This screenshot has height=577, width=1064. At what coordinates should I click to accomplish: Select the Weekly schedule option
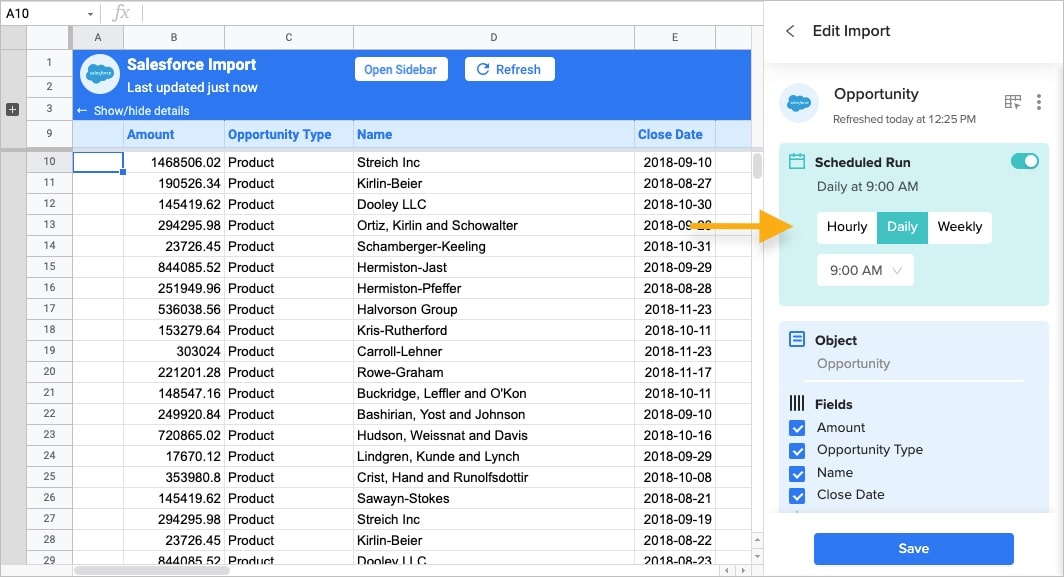[x=959, y=227]
